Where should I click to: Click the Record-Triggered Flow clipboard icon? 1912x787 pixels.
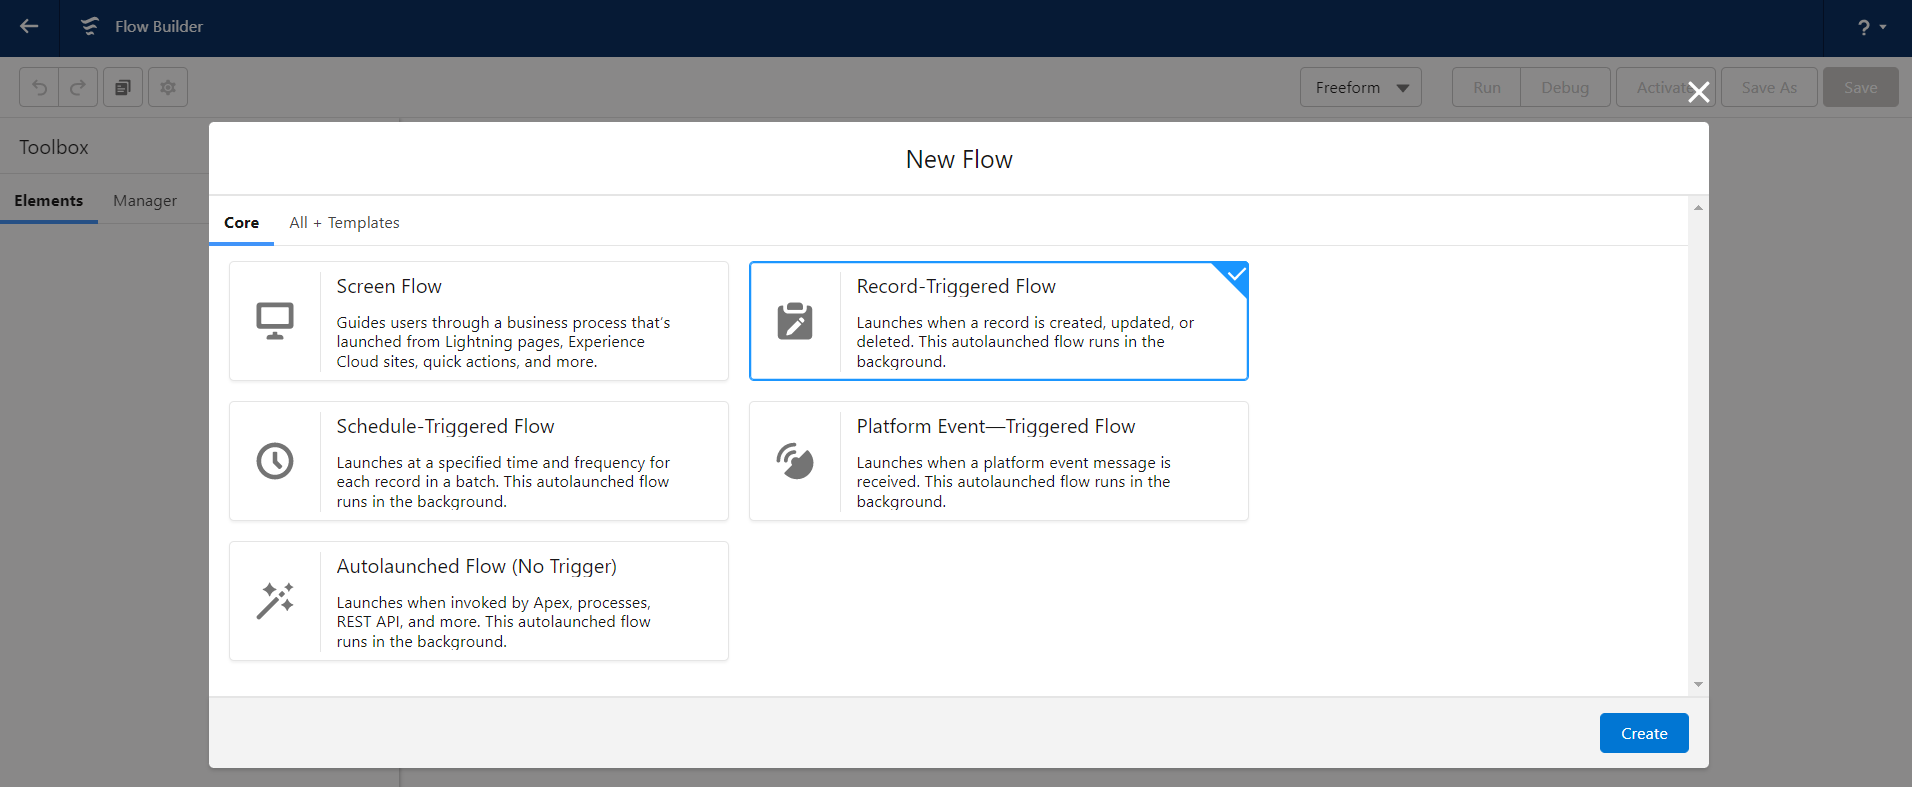coord(795,321)
